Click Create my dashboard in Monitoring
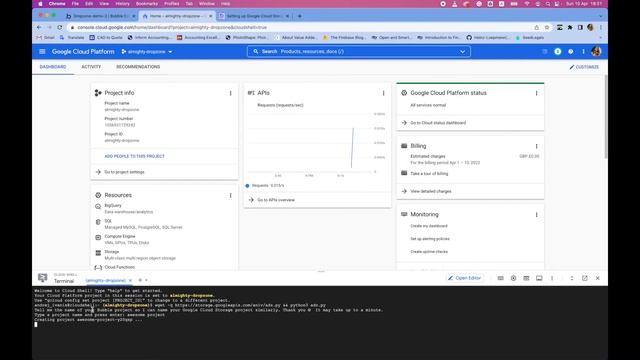 point(429,226)
